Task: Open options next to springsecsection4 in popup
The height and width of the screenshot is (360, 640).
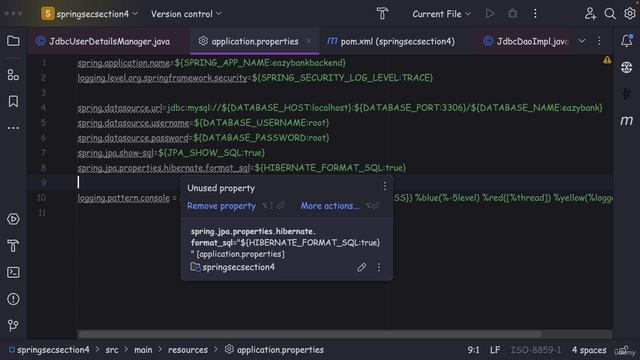Action: tap(379, 267)
